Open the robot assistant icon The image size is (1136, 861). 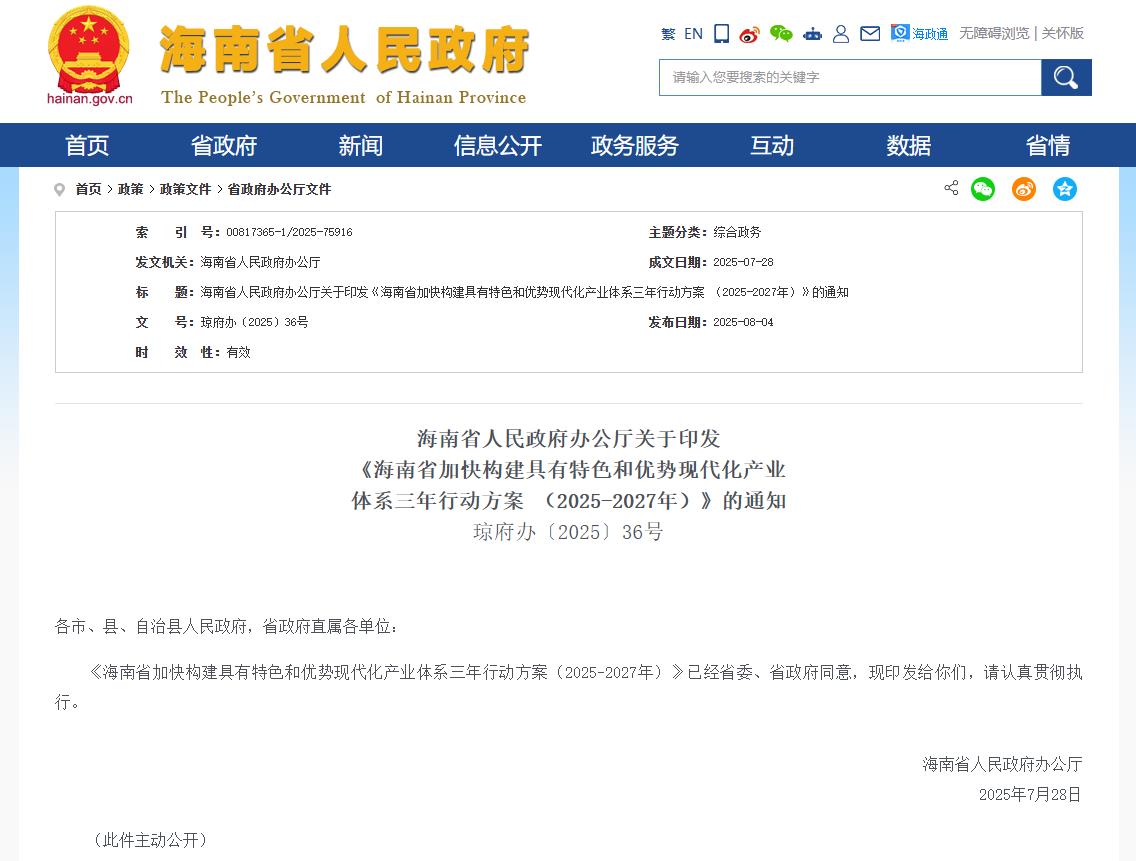coord(812,34)
